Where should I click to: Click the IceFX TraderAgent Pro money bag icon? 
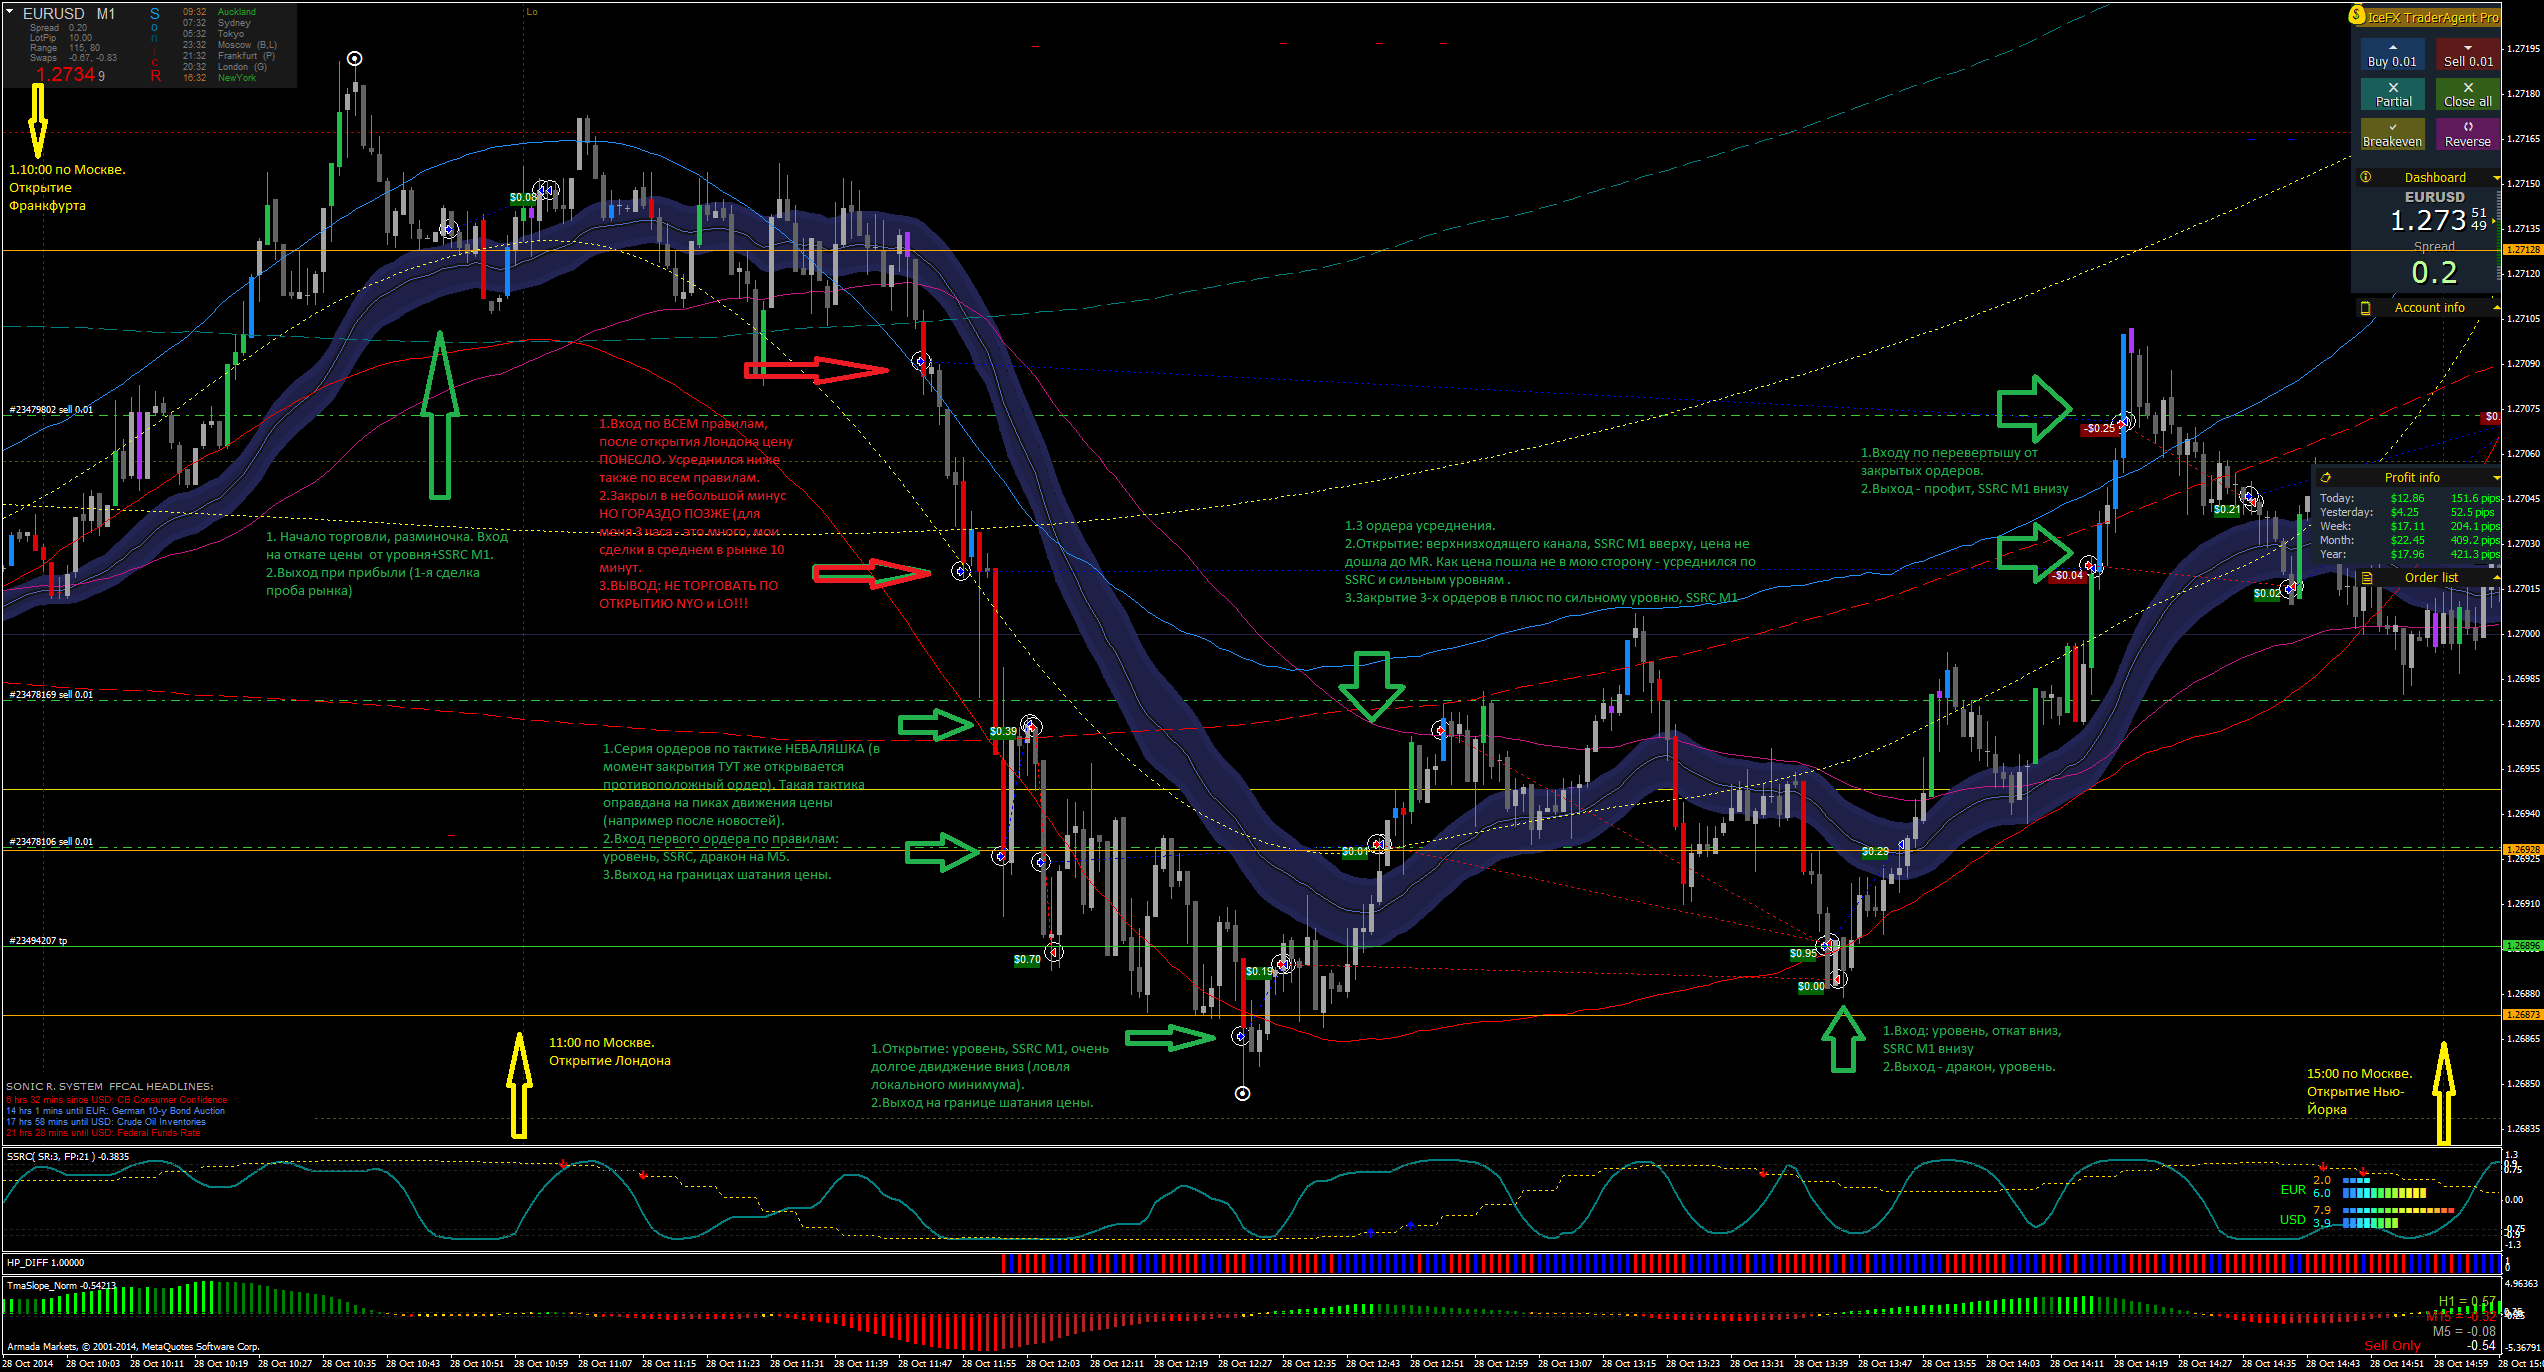[x=2357, y=15]
